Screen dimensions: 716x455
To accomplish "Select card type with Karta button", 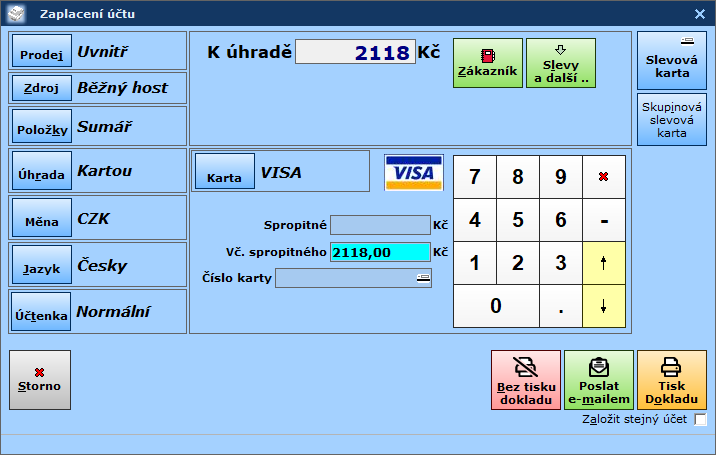I will coord(224,172).
